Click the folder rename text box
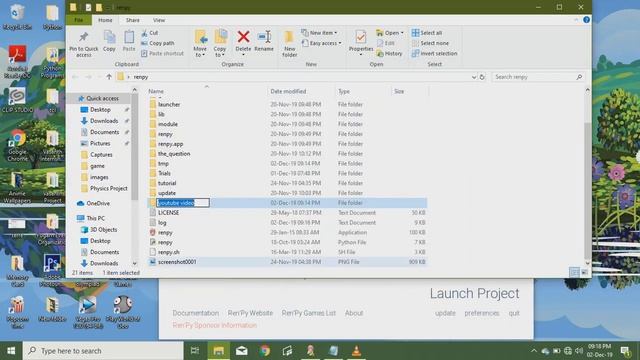640x360 pixels. [183, 203]
